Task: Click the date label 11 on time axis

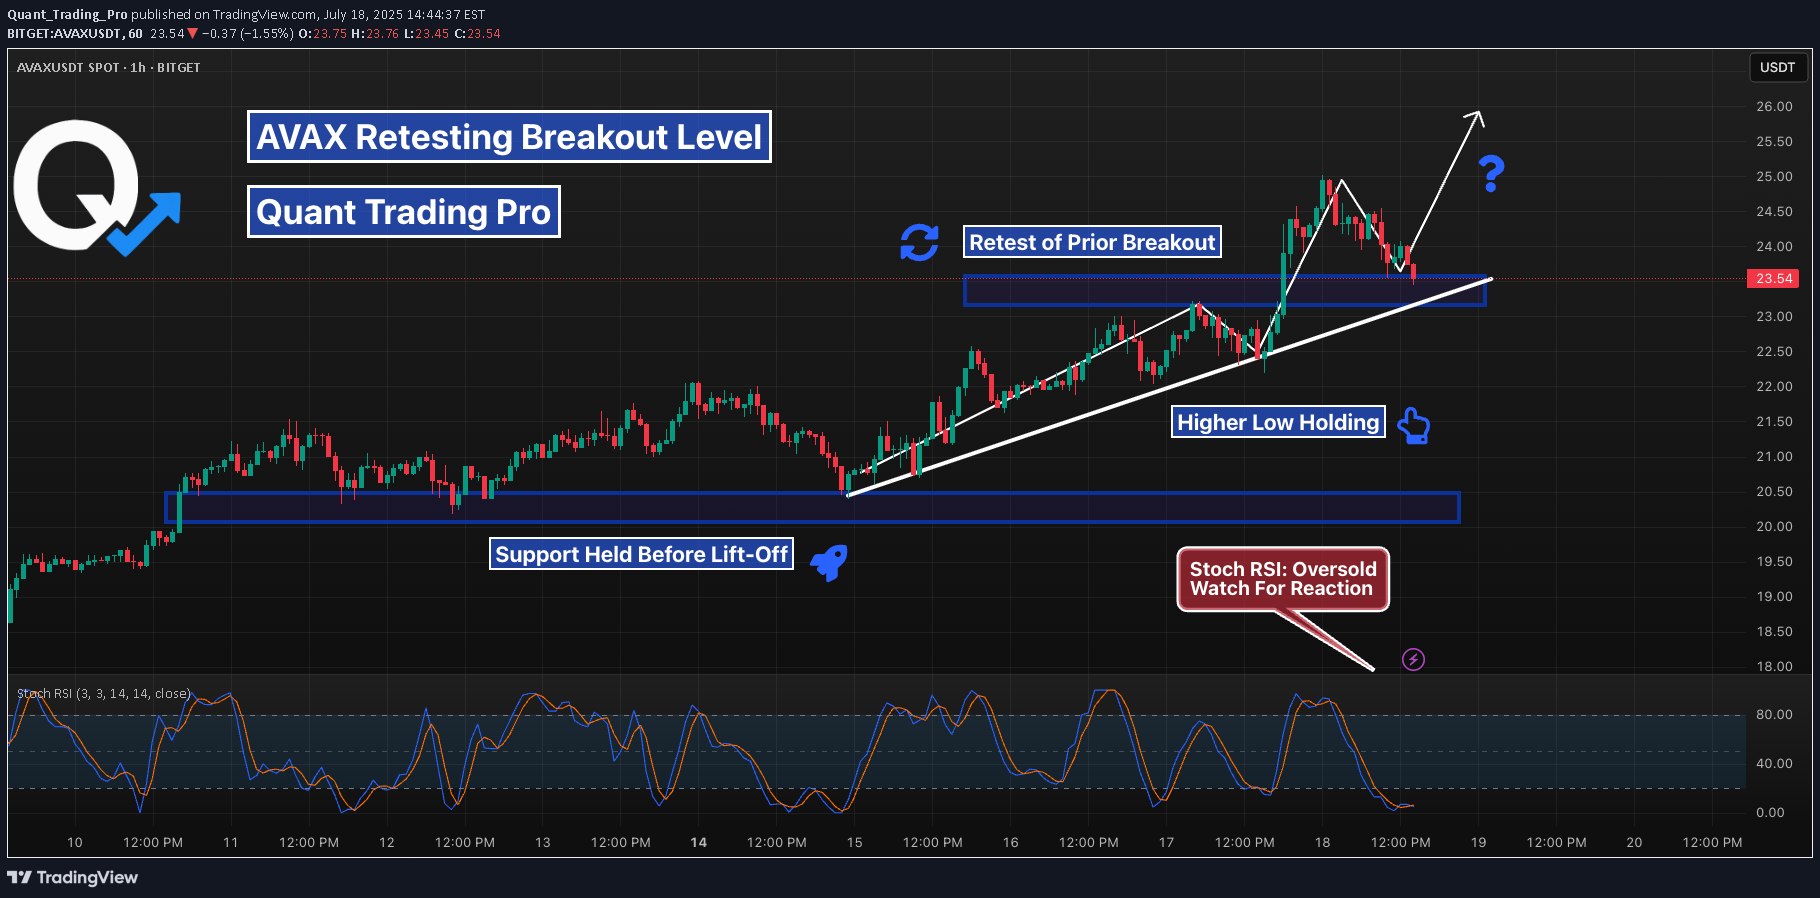Action: (231, 842)
